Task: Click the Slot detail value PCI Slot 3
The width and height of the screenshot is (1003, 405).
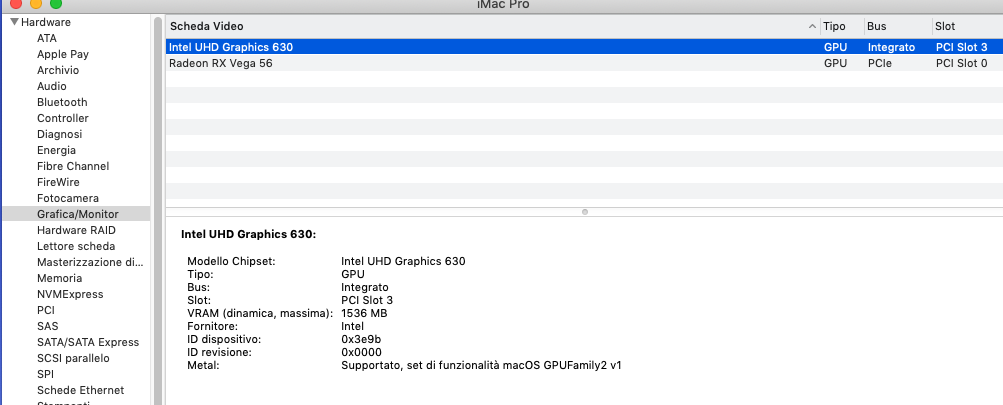Action: (367, 300)
